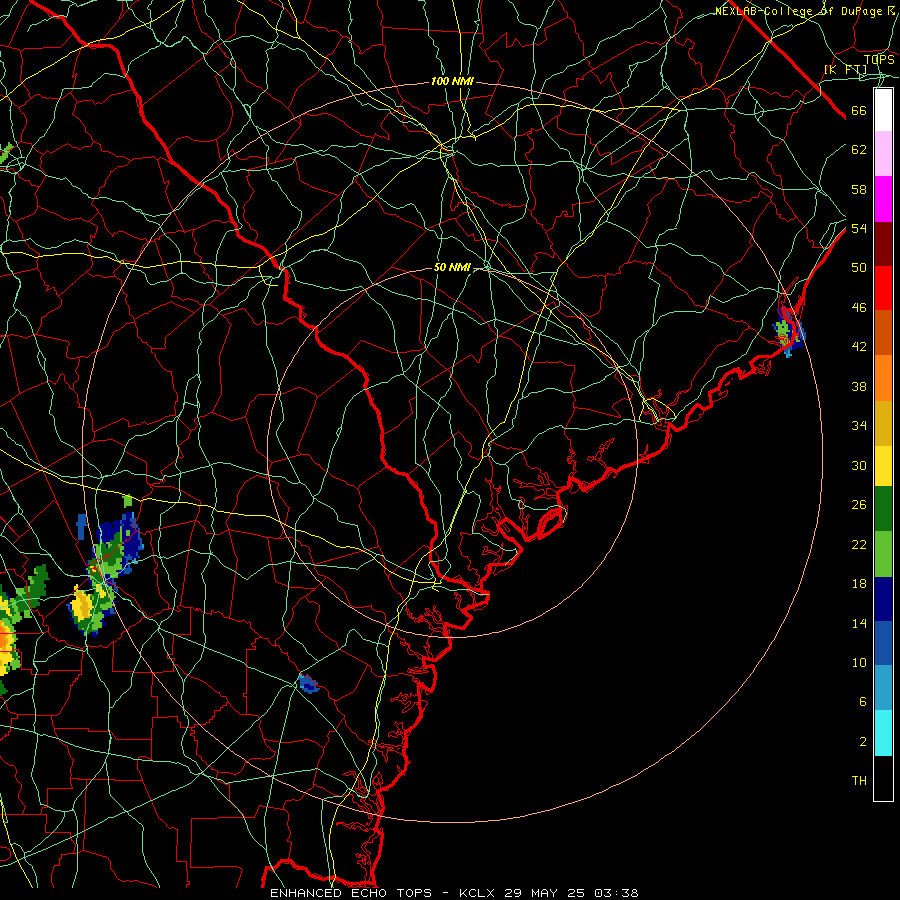Click legend value 42
Screen dimensions: 900x900
coord(859,347)
